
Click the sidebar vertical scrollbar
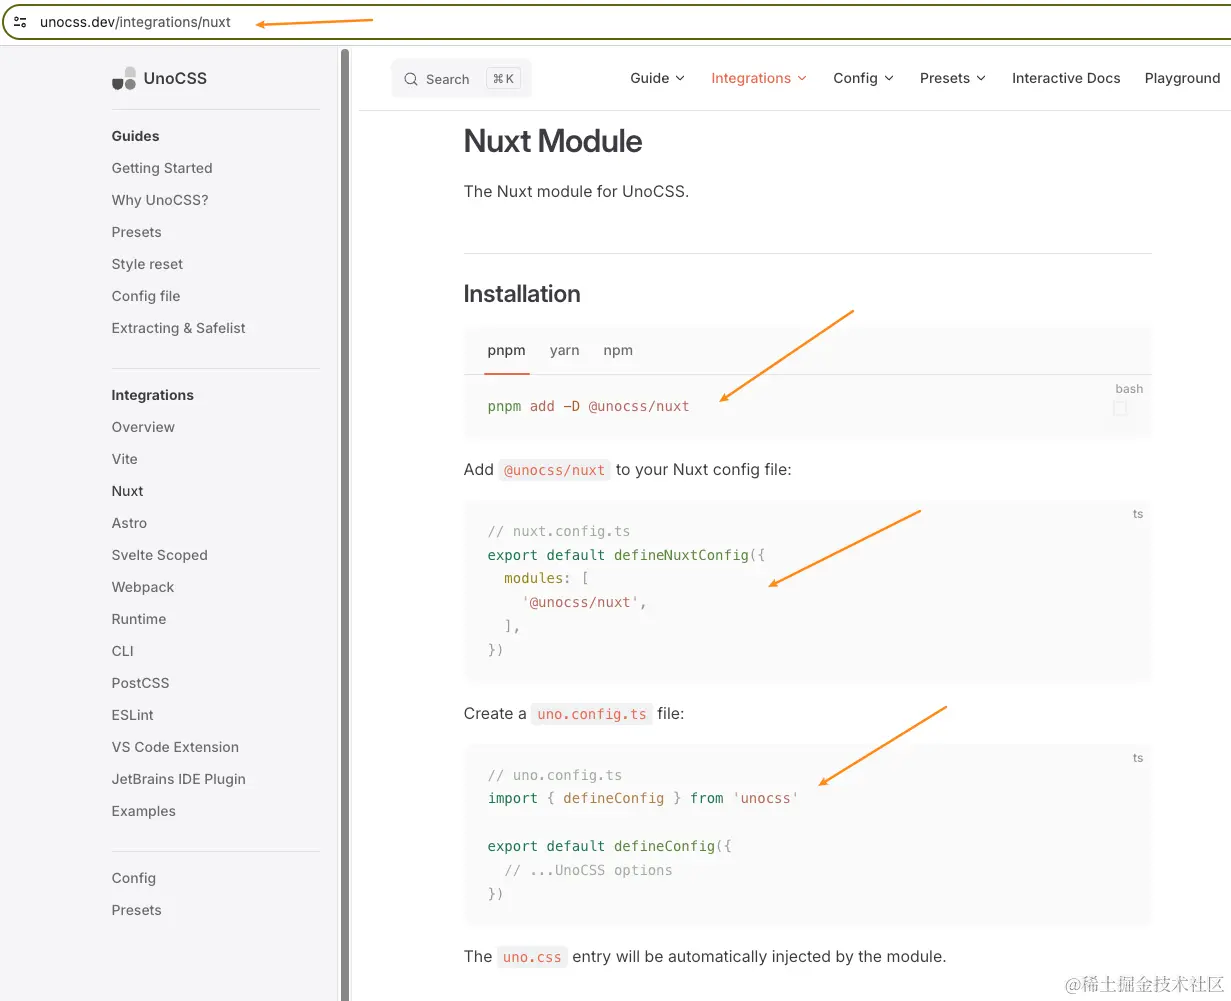point(345,500)
